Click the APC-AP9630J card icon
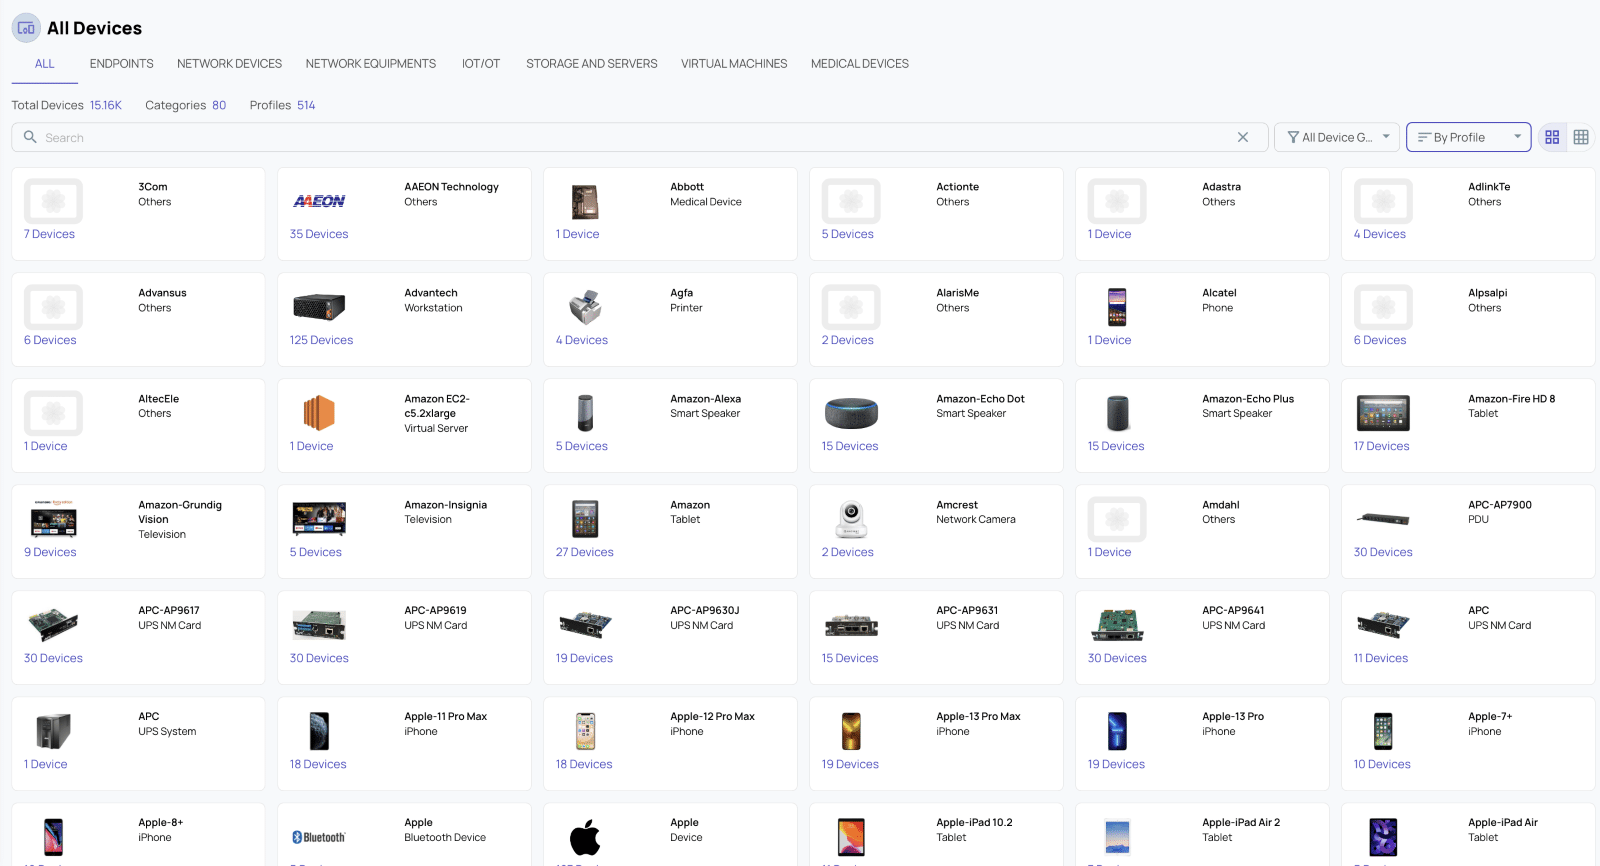Screen dimensions: 1600x866 585,625
